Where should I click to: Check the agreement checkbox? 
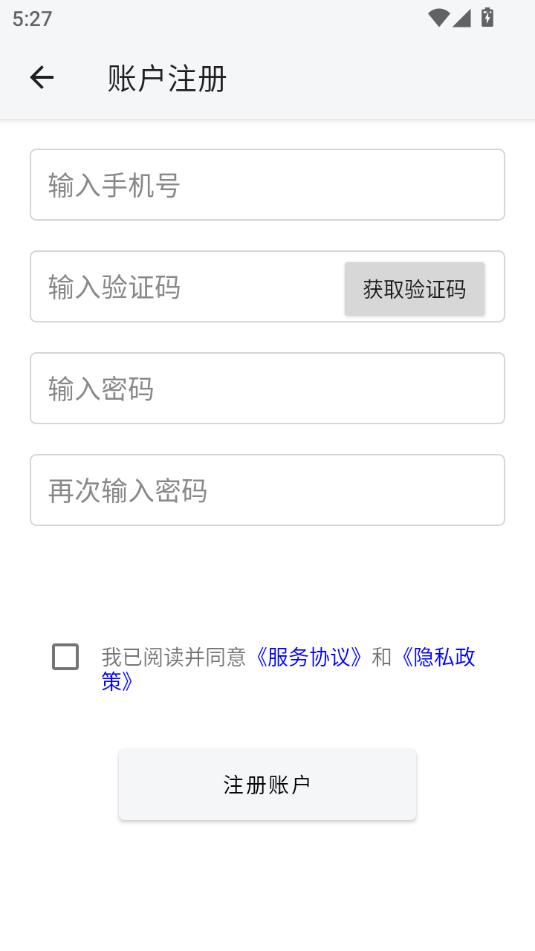[x=66, y=657]
